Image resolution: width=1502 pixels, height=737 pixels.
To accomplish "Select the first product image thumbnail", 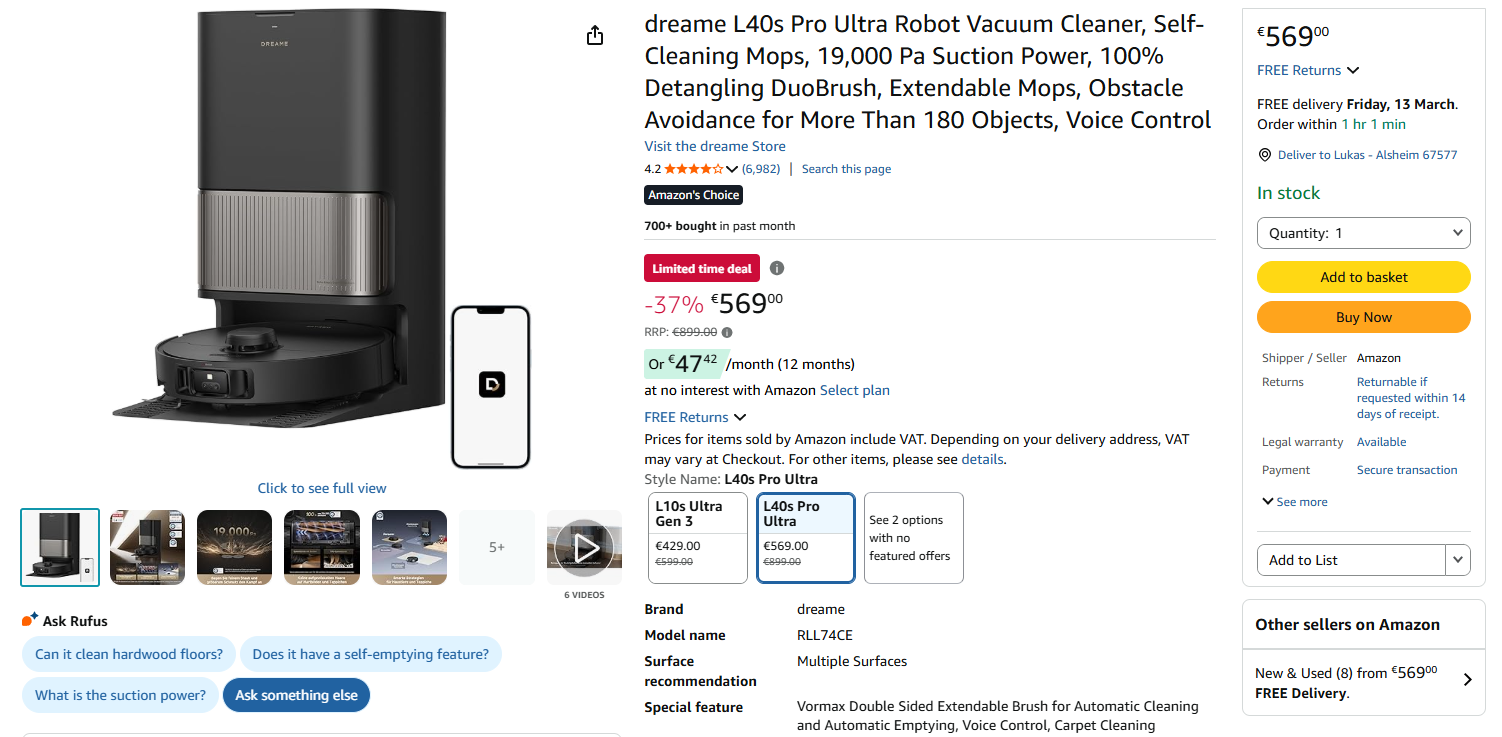I will tap(59, 547).
